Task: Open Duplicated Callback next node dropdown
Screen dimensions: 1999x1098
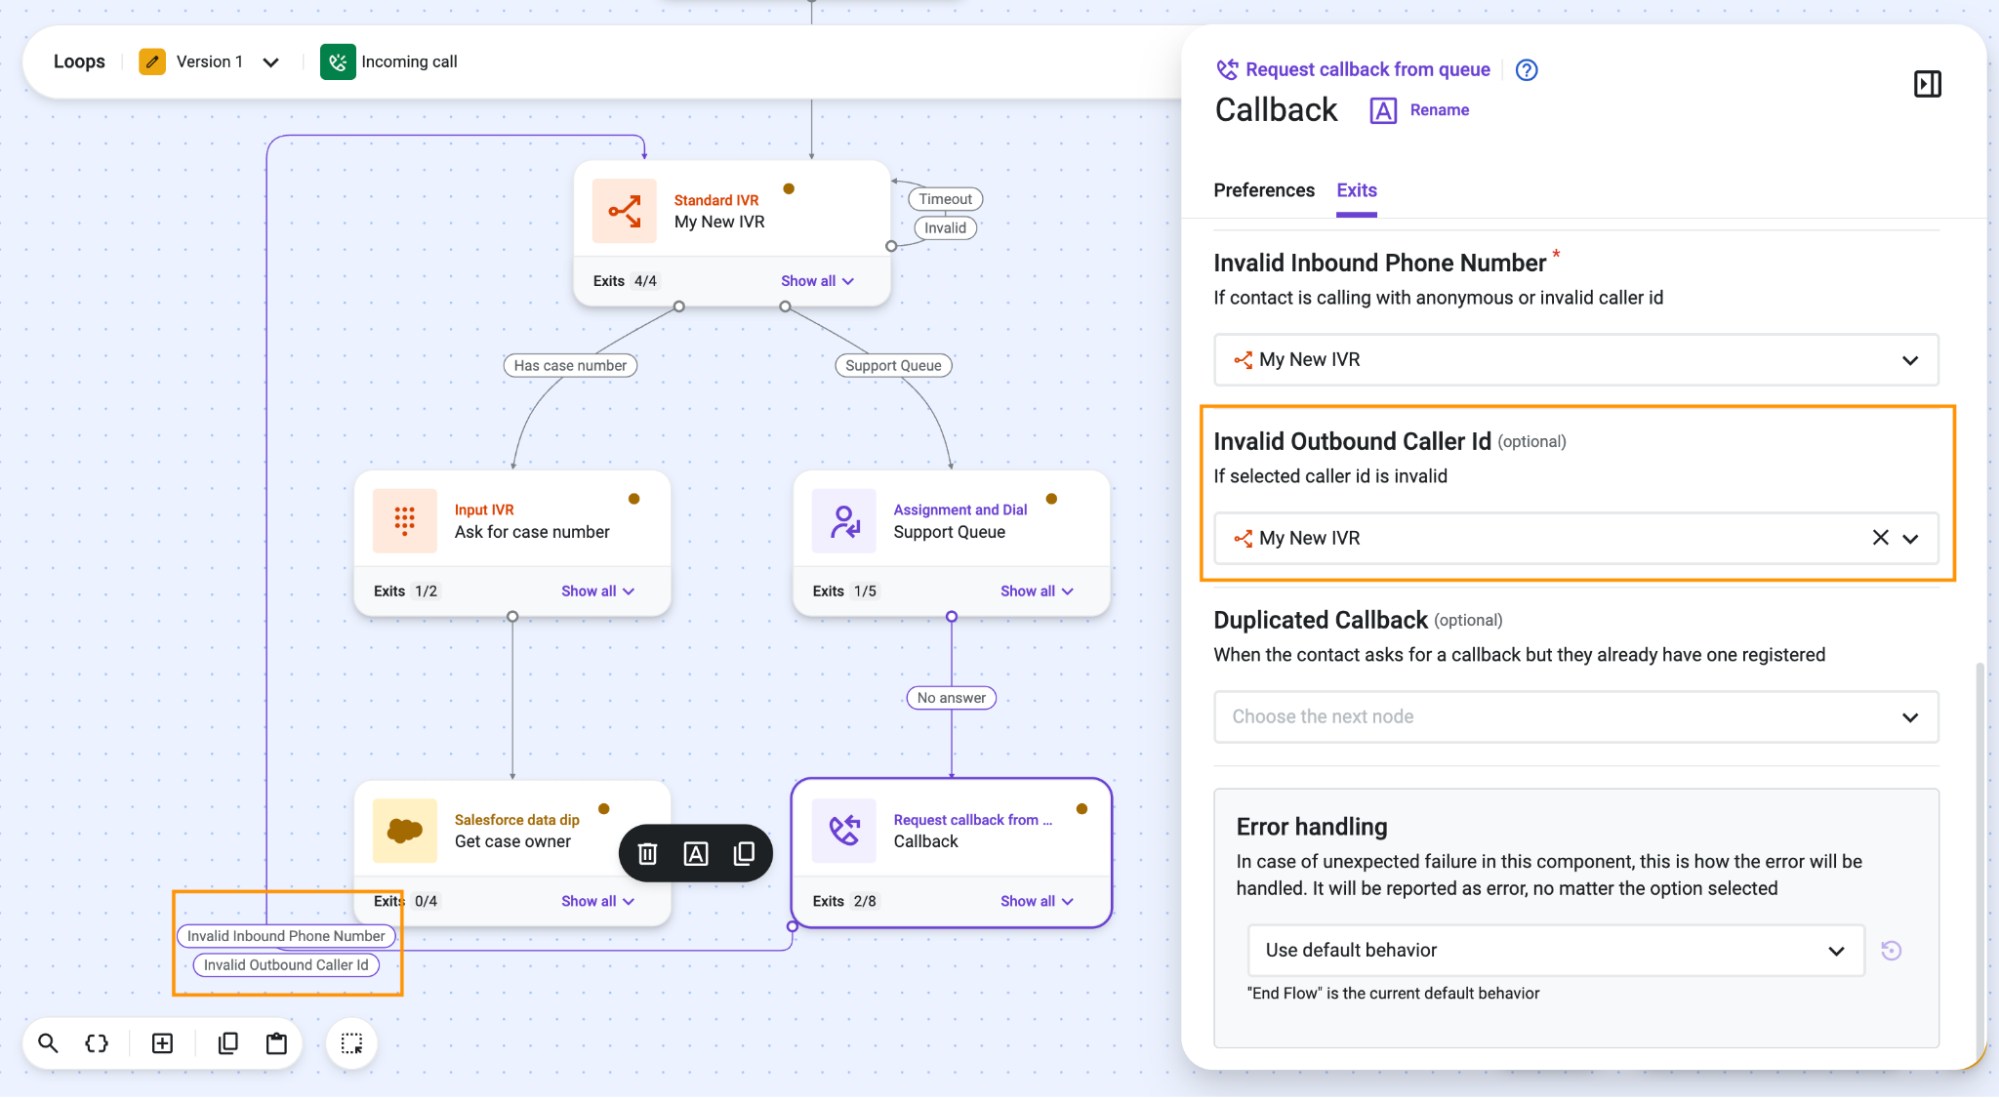Action: (x=1576, y=717)
